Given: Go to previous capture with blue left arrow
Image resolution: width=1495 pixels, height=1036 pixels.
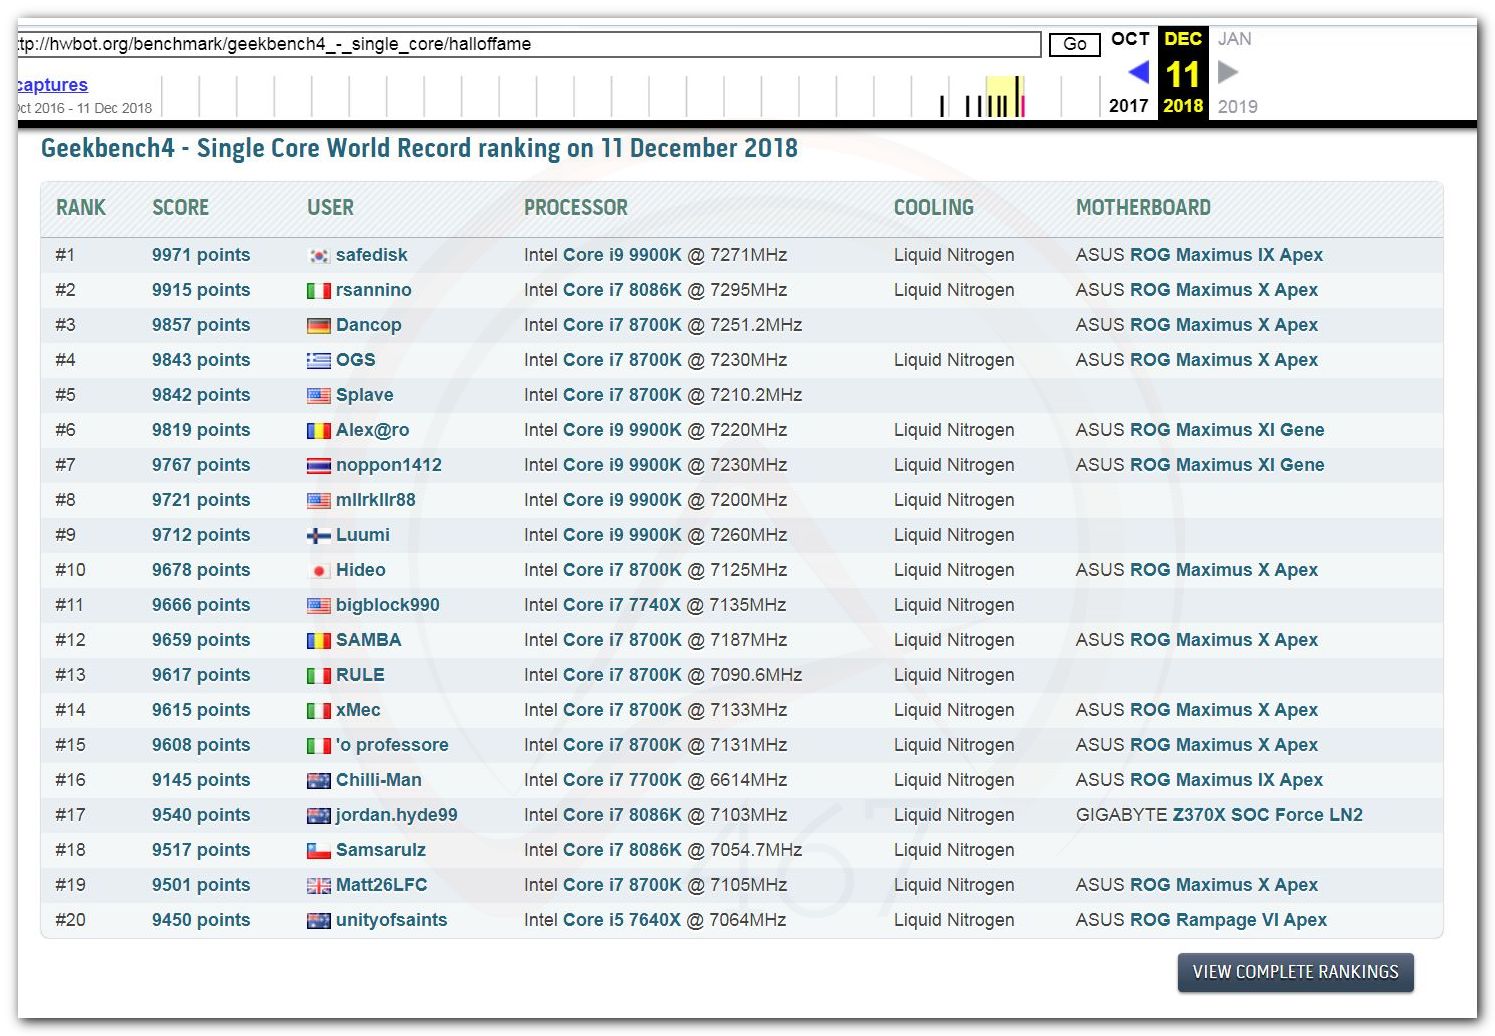Looking at the screenshot, I should click(x=1137, y=72).
